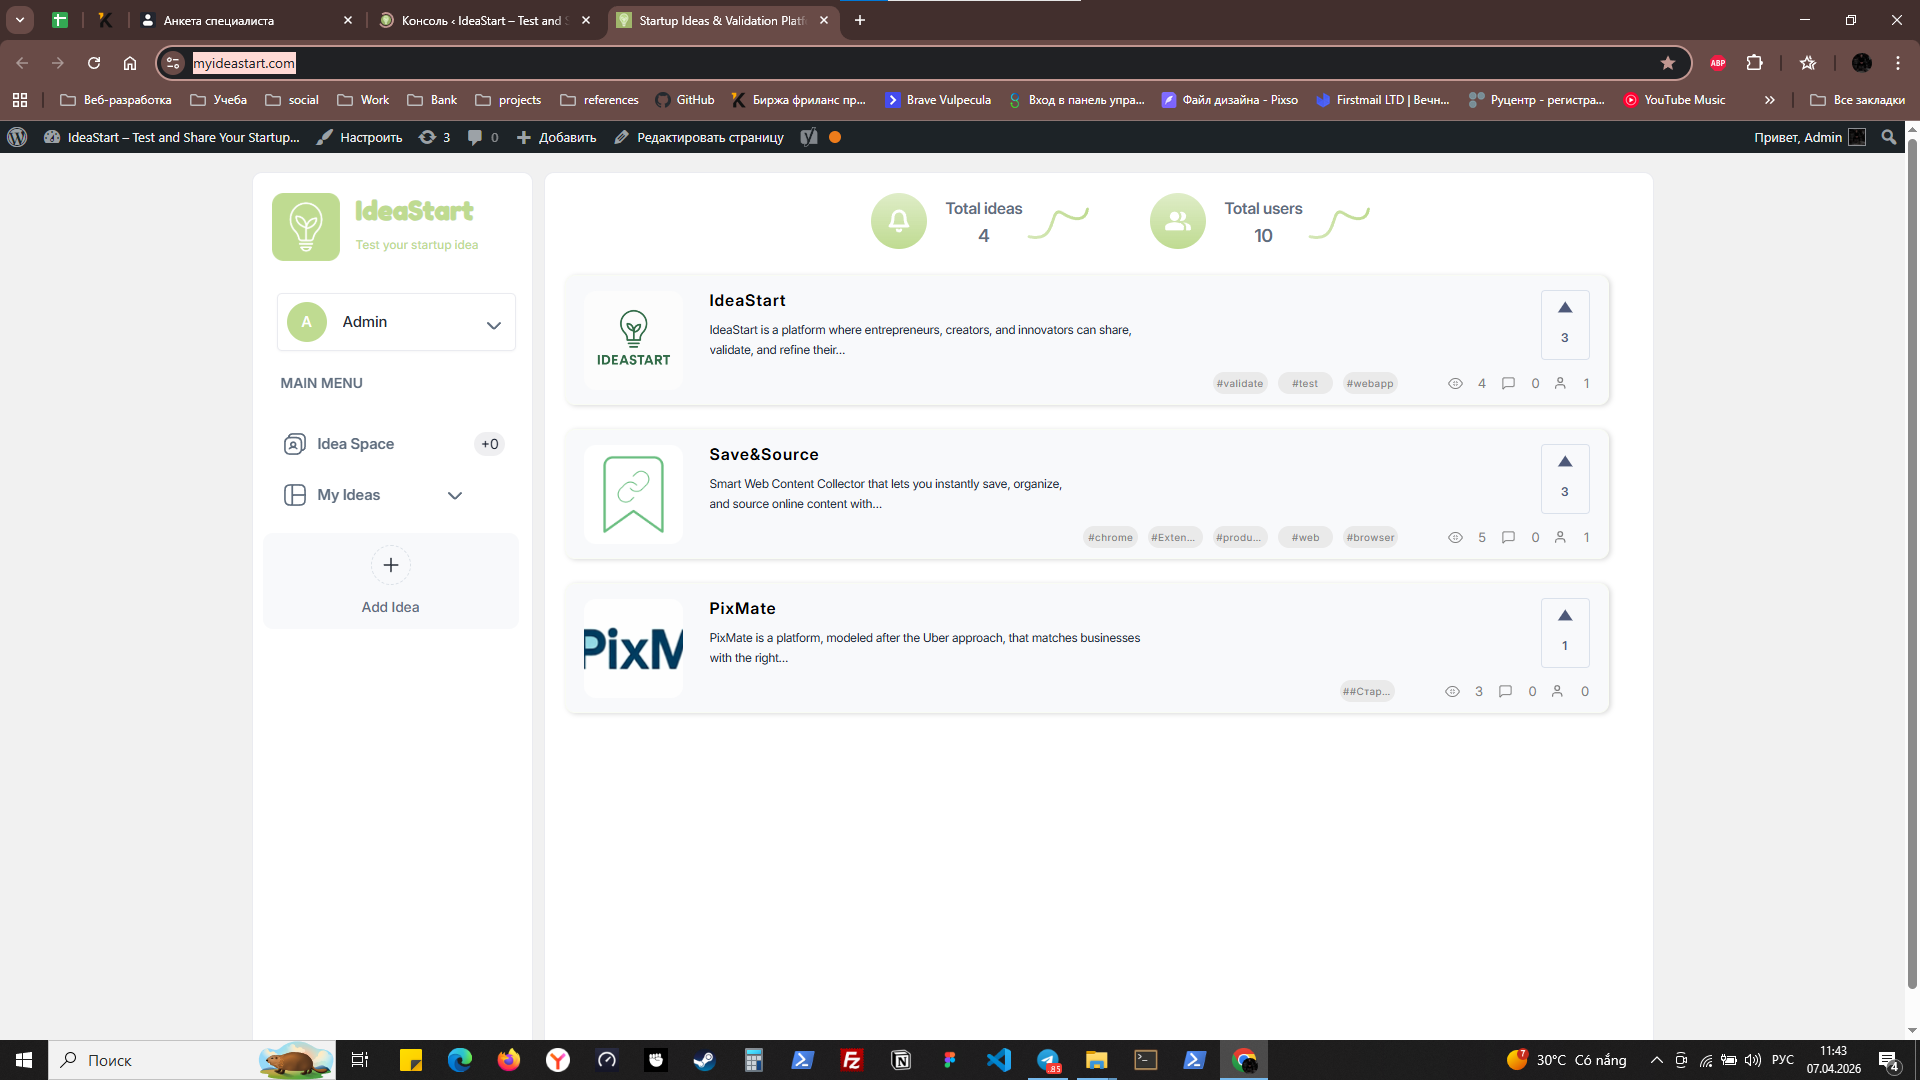Open Idea Space from main menu

355,444
